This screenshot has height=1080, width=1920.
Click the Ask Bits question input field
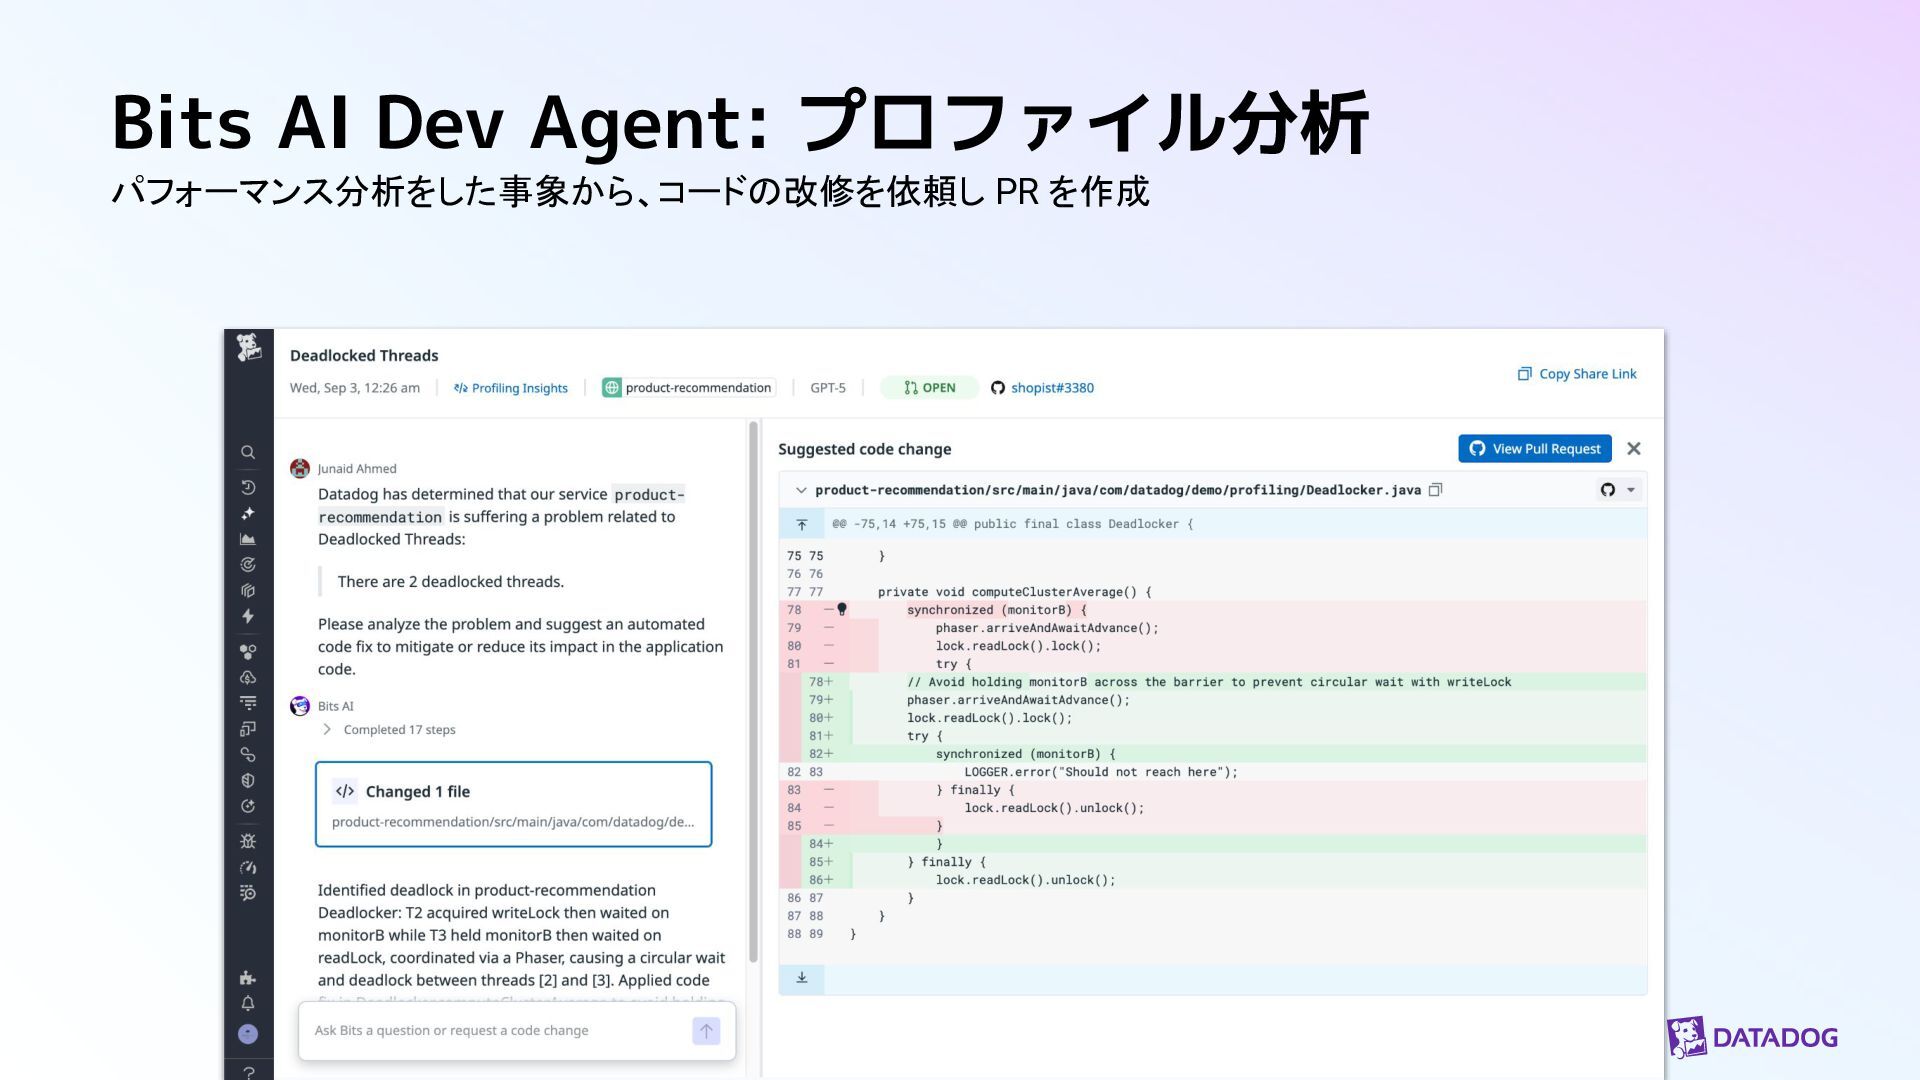[x=500, y=1030]
